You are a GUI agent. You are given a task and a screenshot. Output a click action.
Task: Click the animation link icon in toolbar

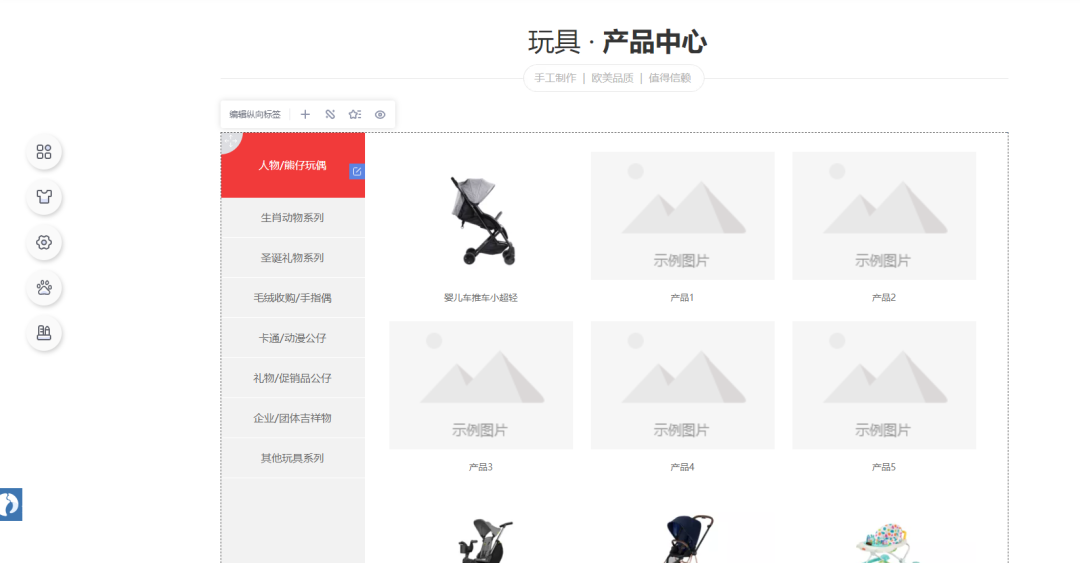pos(330,114)
